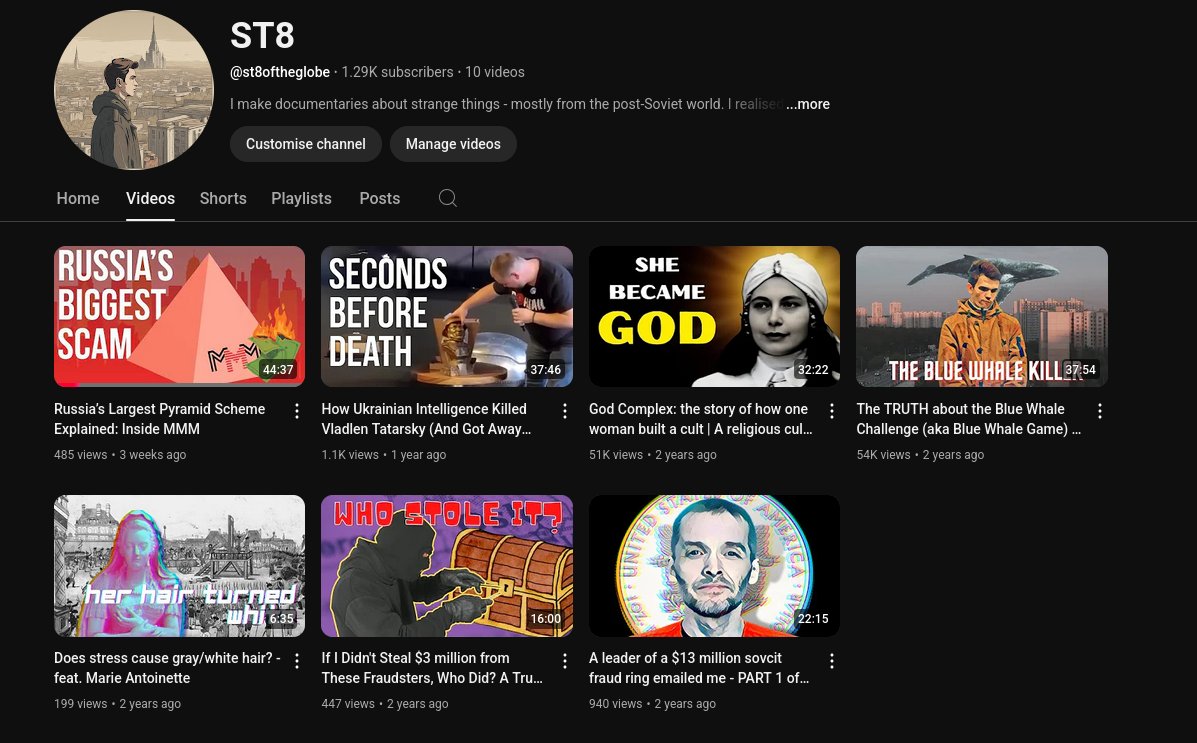
Task: Click the 447 views • 2 years ago text
Action: (385, 703)
